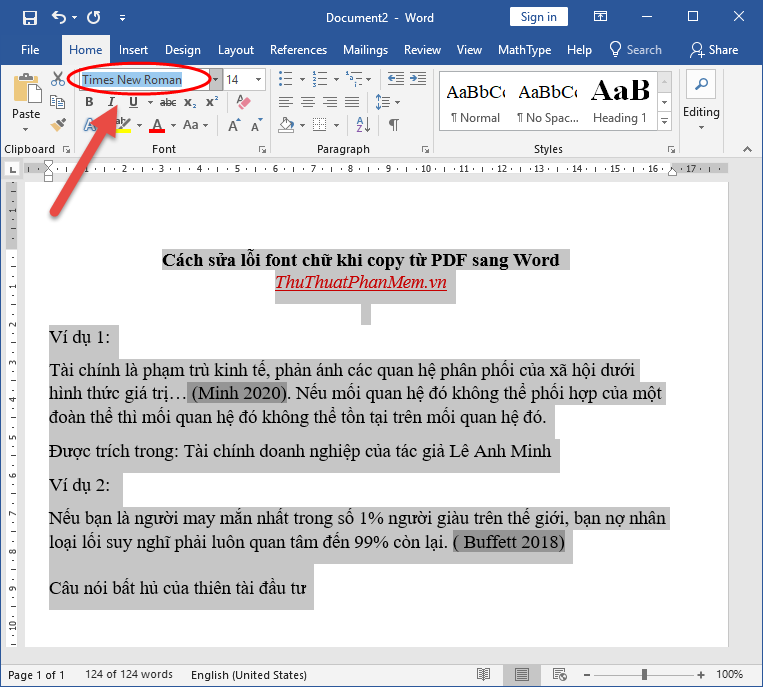Image resolution: width=763 pixels, height=687 pixels.
Task: Click the Paste clipboard icon
Action: (x=26, y=88)
